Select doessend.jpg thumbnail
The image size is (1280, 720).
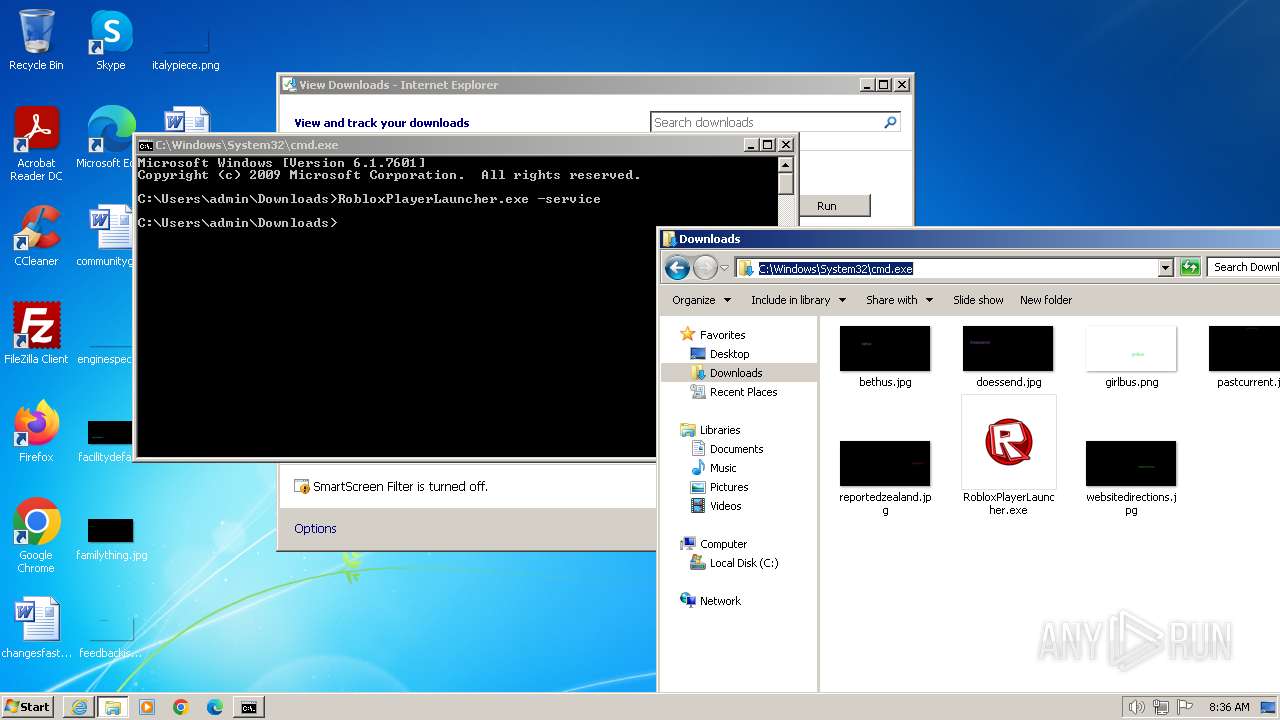[x=1009, y=357]
